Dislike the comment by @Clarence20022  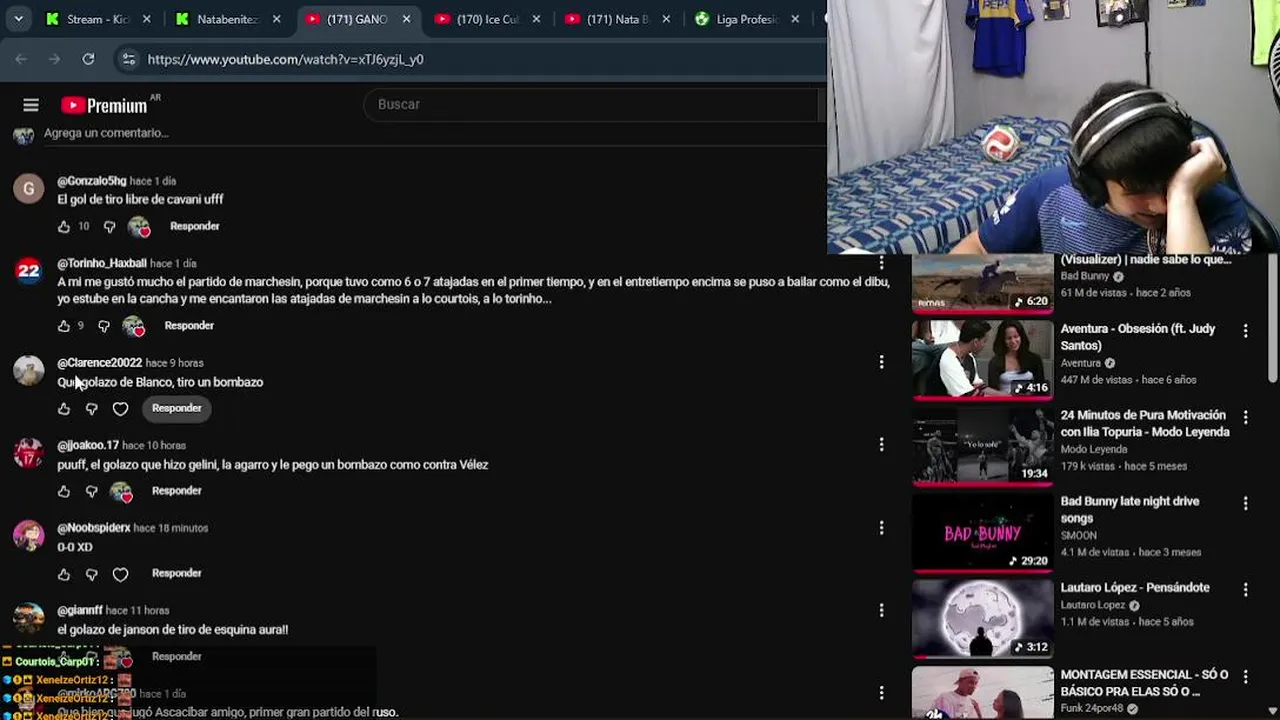91,409
